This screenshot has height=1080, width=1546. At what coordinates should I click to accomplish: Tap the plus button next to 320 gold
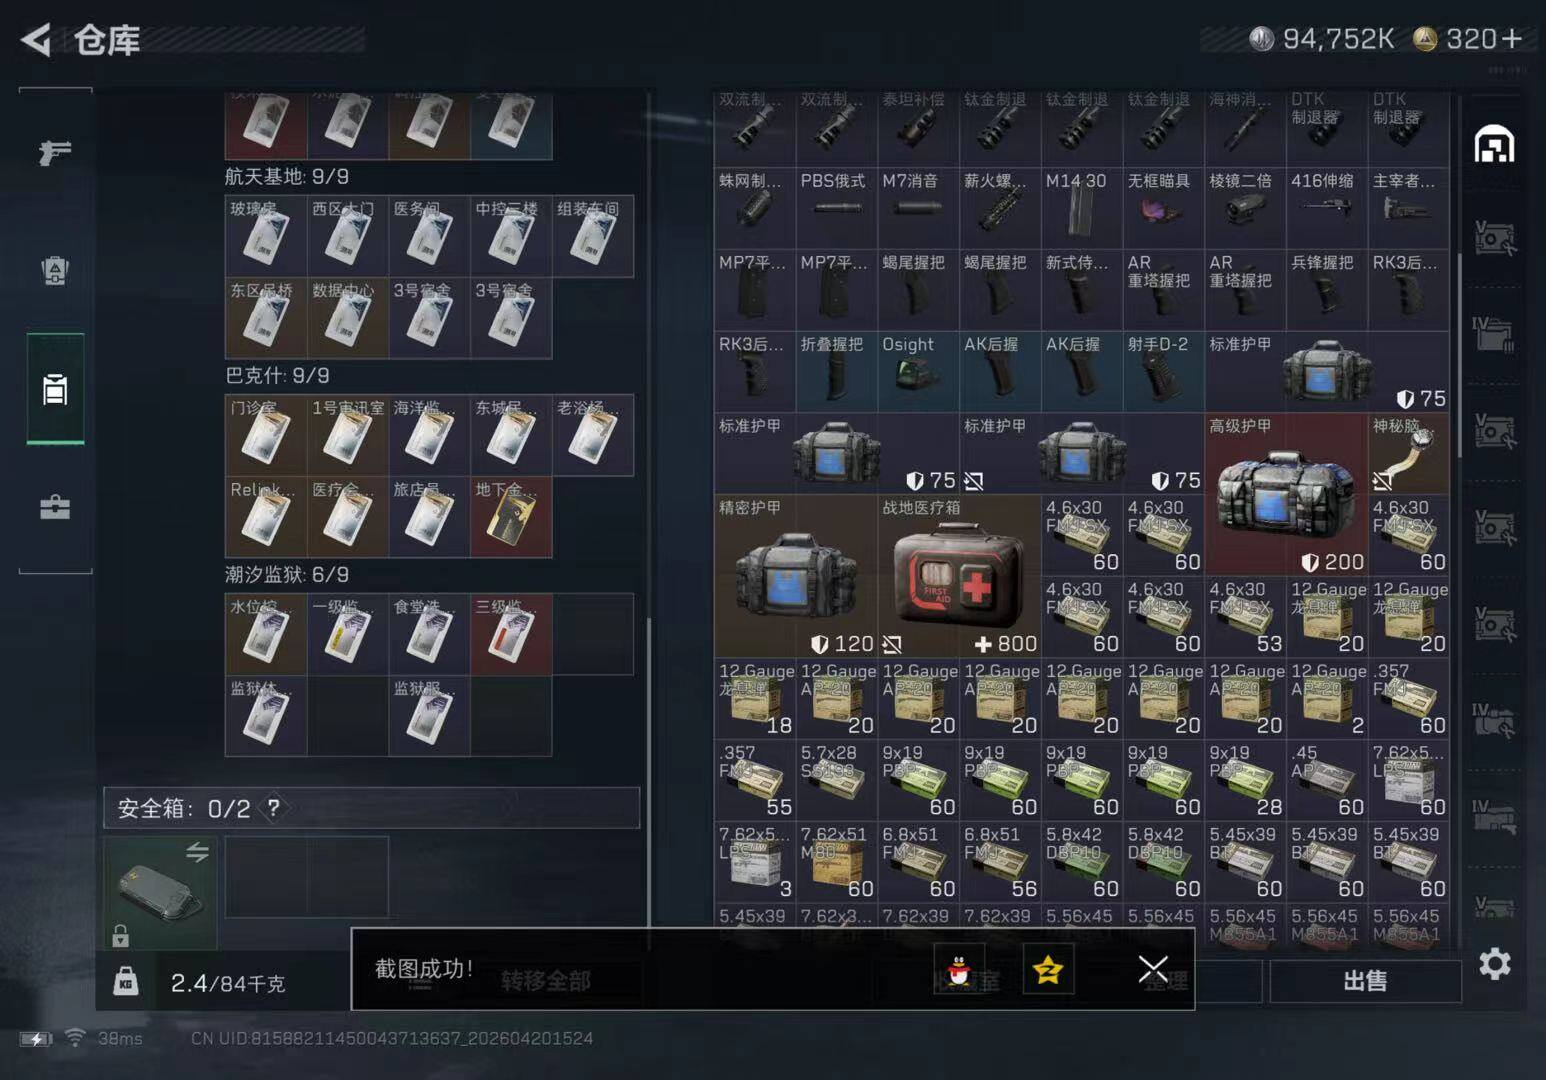click(1511, 39)
